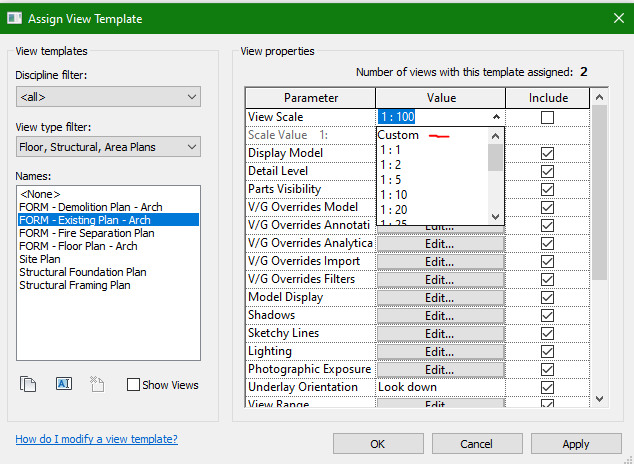Click the Duplicate view template icon
Viewport: 634px width, 464px height.
[x=28, y=384]
